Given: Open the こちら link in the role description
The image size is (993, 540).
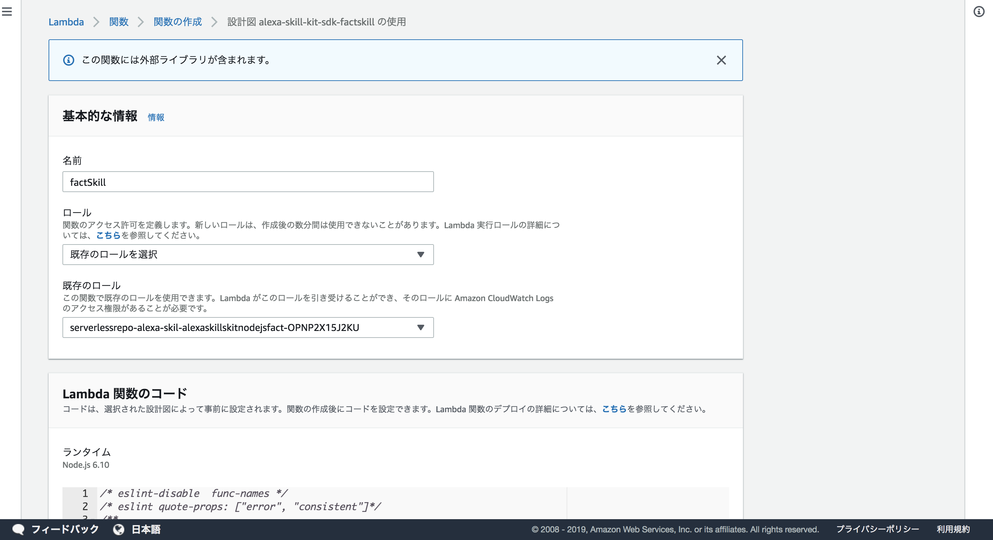Looking at the screenshot, I should coord(108,235).
